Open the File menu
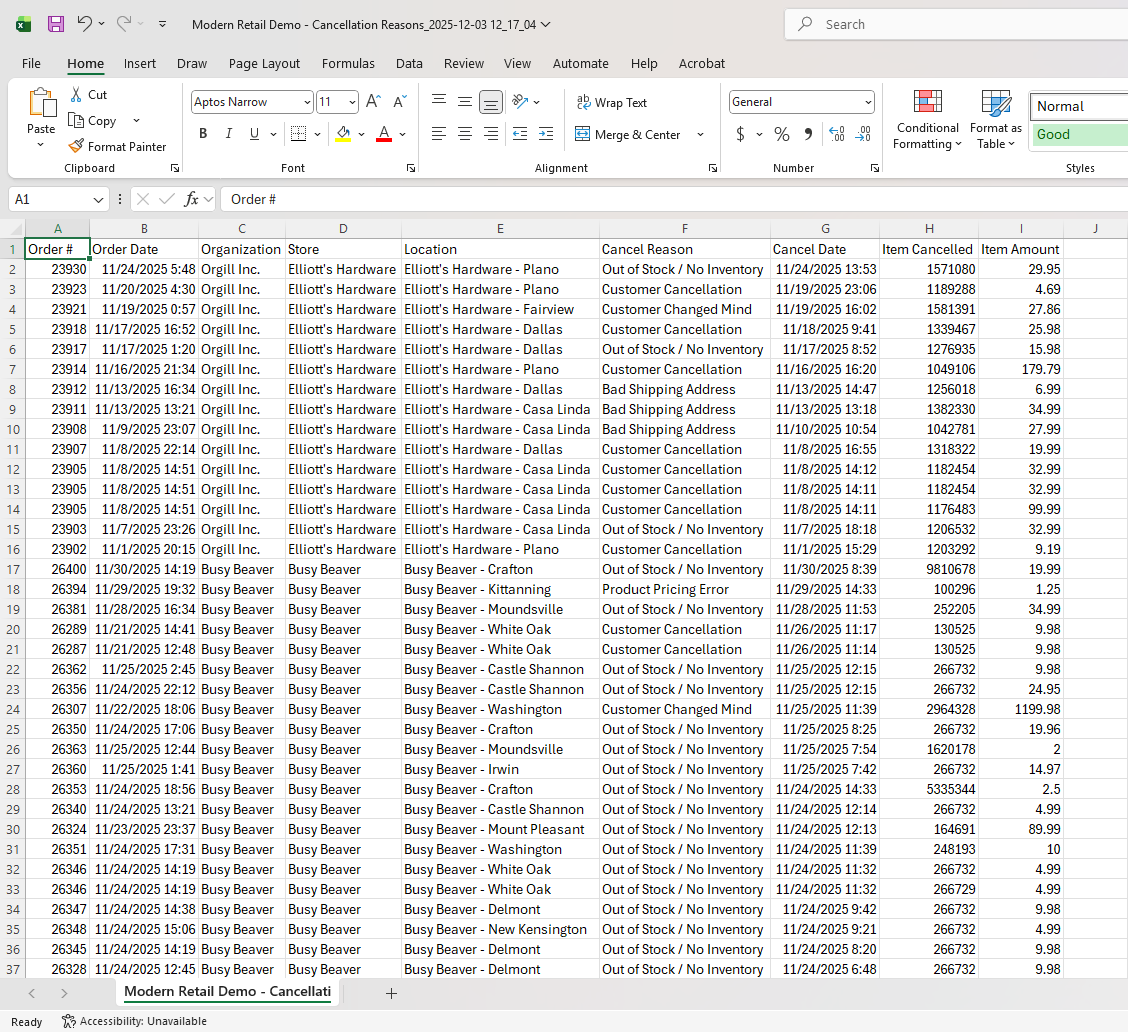Image resolution: width=1128 pixels, height=1032 pixels. [31, 63]
